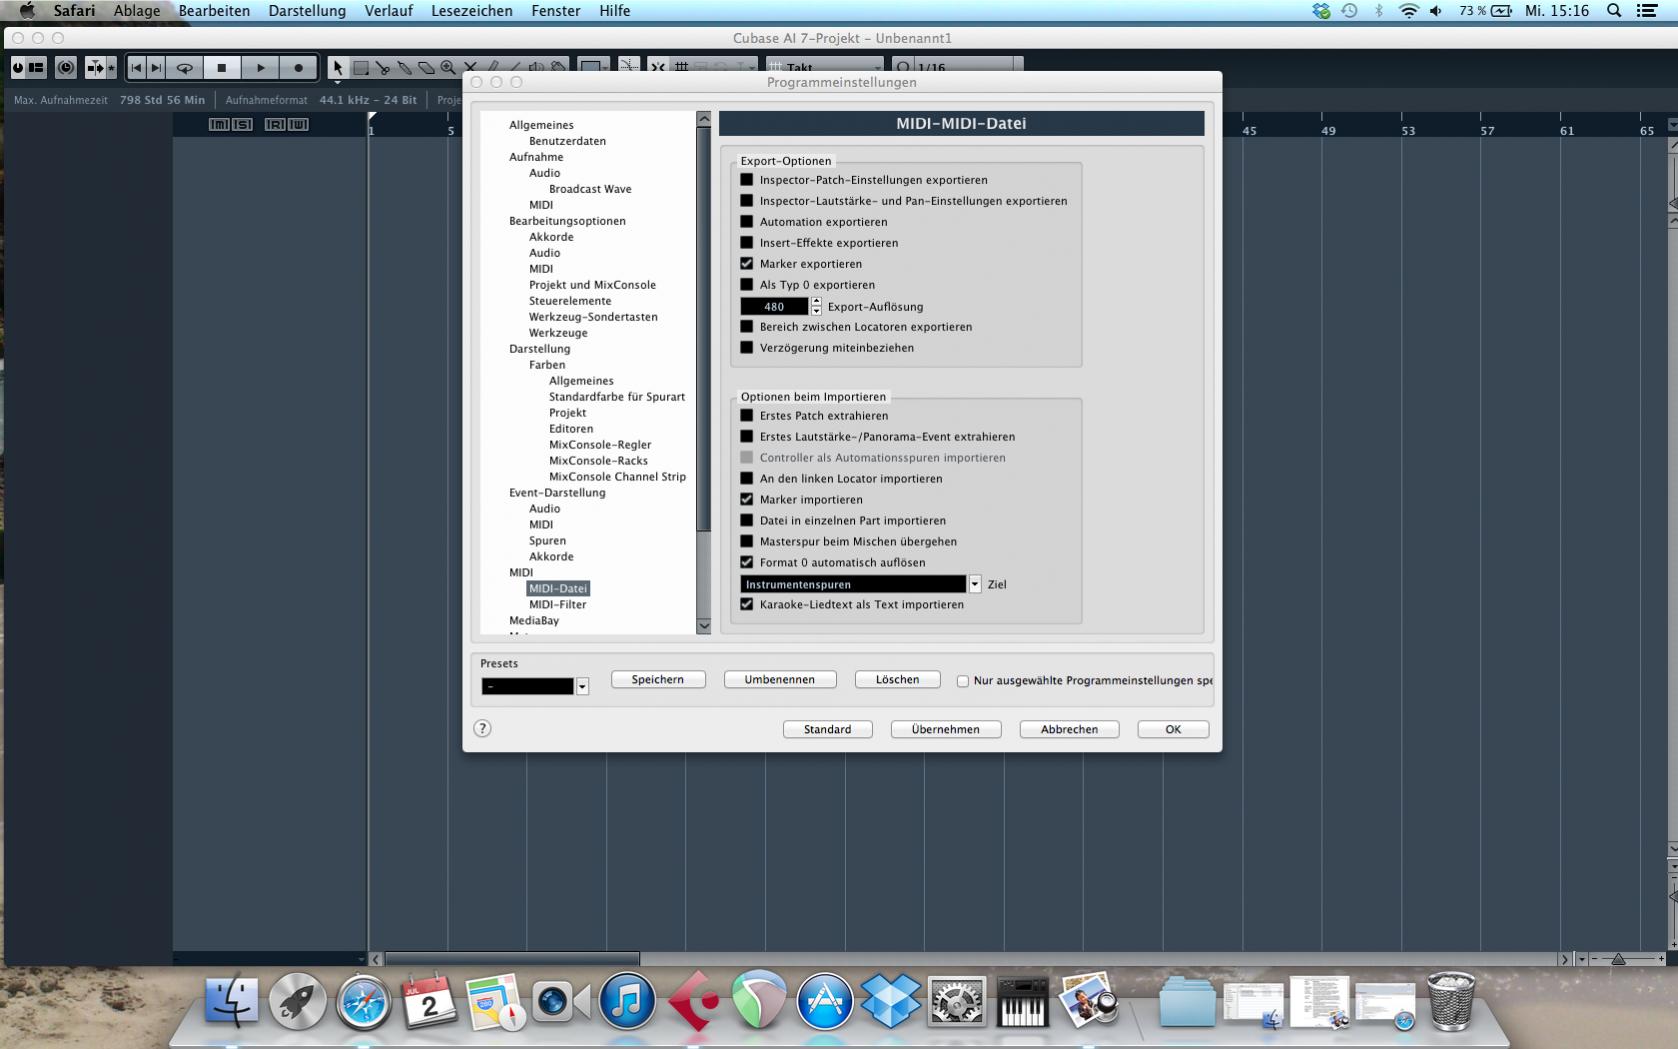Viewport: 1678px width, 1049px height.
Task: Uncheck Format 0 automatisch auflösen
Action: coord(746,563)
